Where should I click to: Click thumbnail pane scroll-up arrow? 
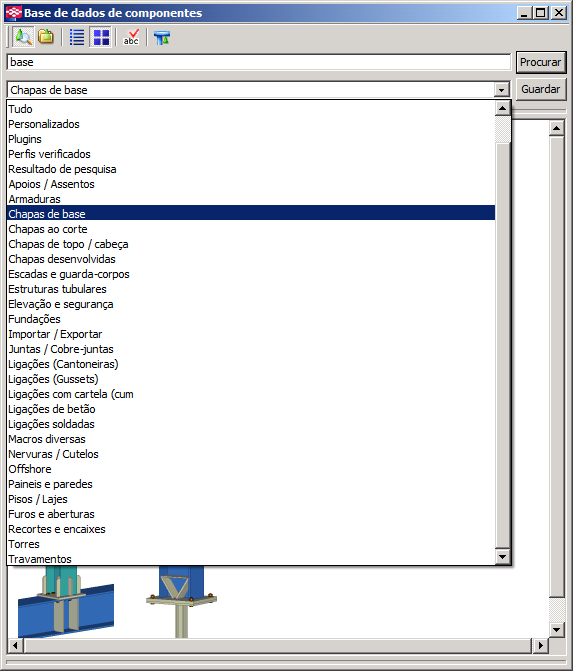pyautogui.click(x=556, y=128)
